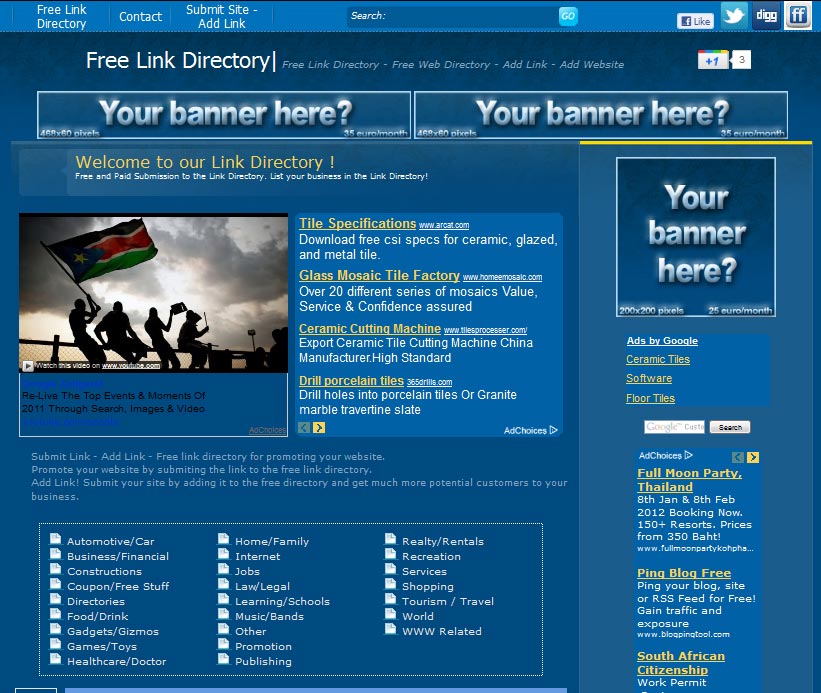The width and height of the screenshot is (821, 693).
Task: Click page icon beside Publishing
Action: point(224,659)
